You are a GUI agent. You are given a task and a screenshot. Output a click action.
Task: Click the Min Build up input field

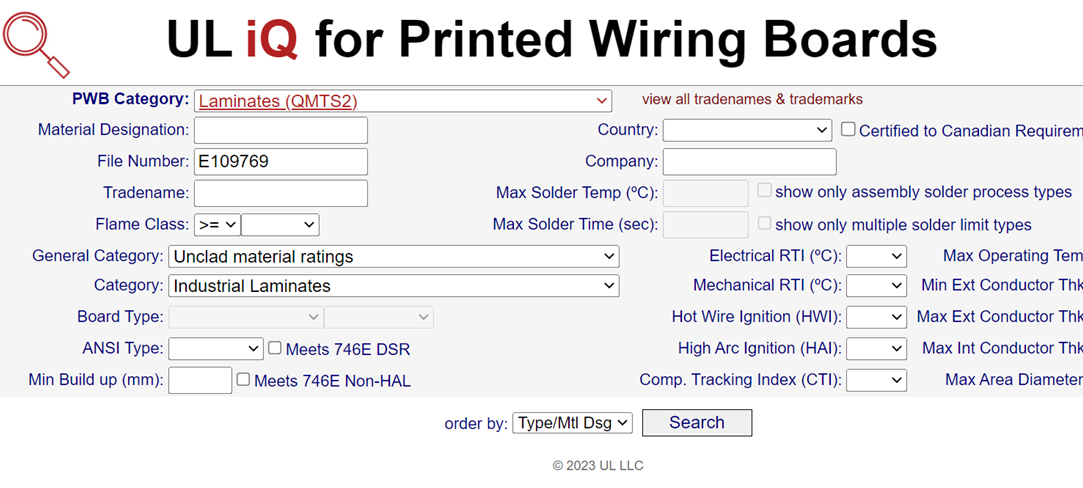[x=200, y=380]
